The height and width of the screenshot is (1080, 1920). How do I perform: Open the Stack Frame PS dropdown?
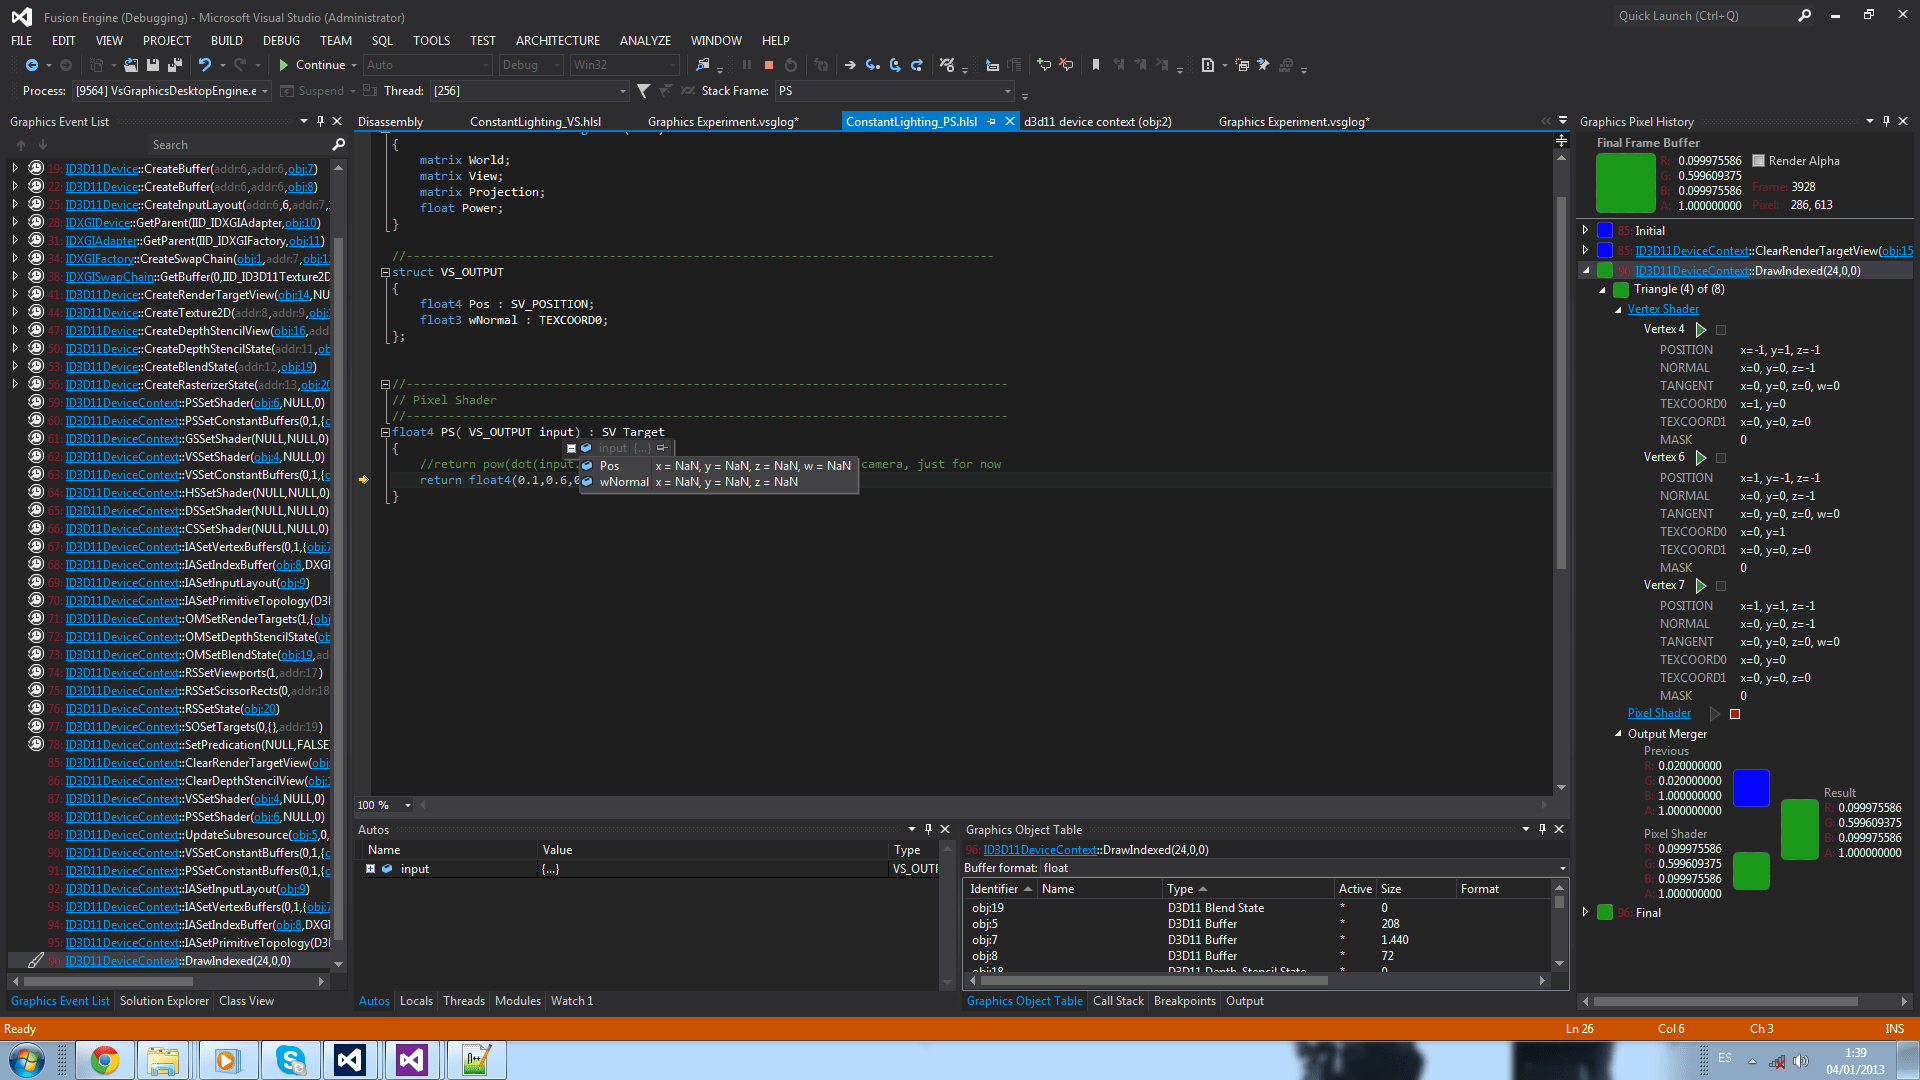(x=1007, y=91)
